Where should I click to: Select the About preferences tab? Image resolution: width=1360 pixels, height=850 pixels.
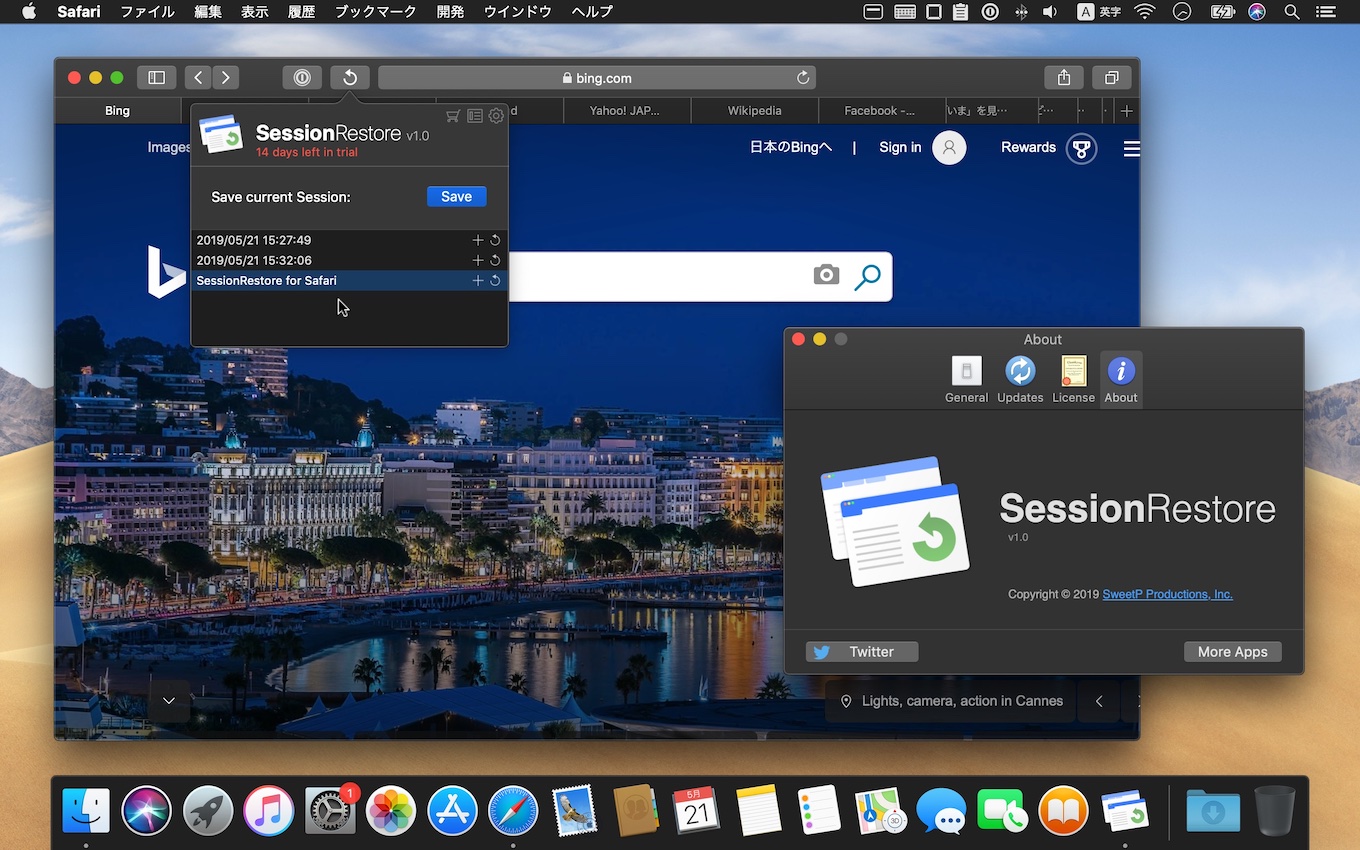pyautogui.click(x=1121, y=379)
